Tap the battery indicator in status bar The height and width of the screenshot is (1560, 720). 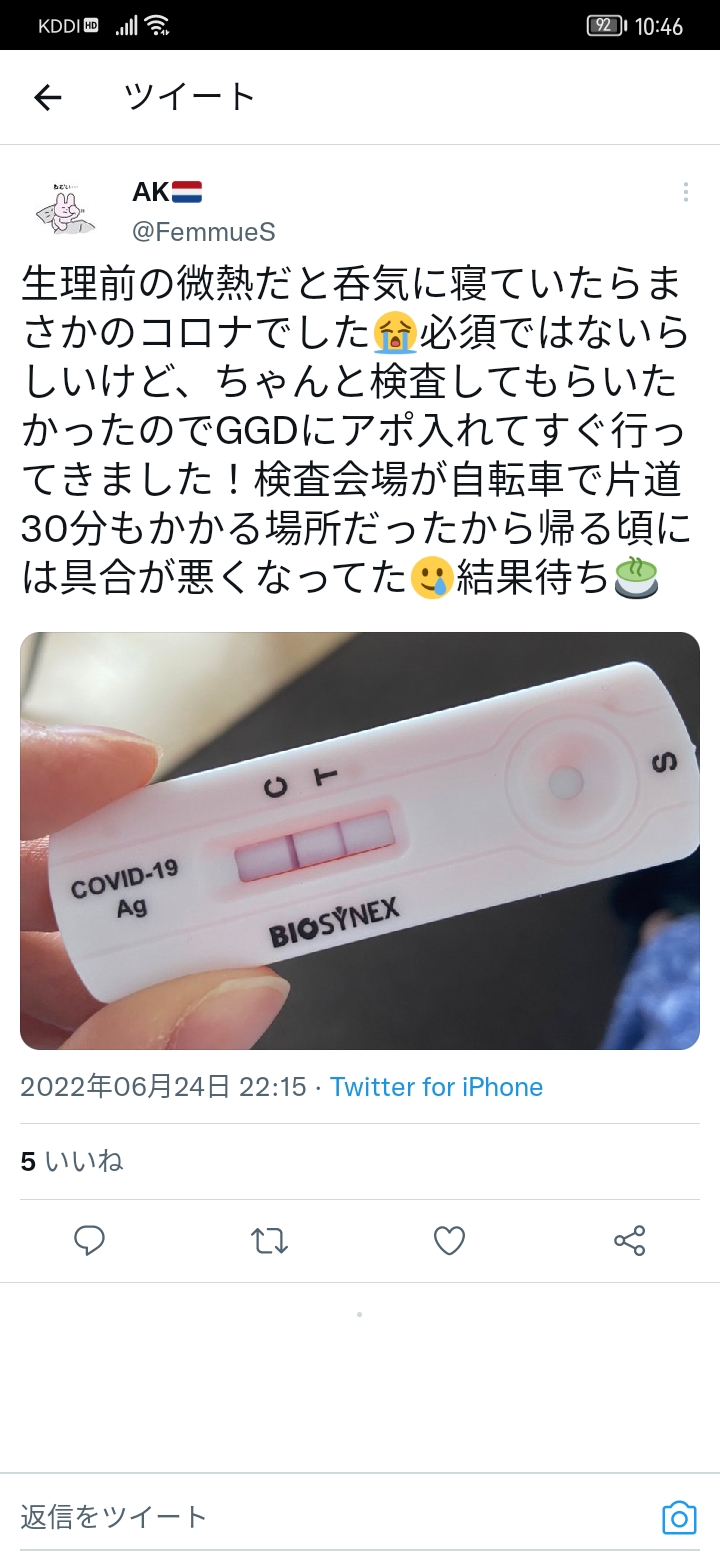[x=606, y=26]
